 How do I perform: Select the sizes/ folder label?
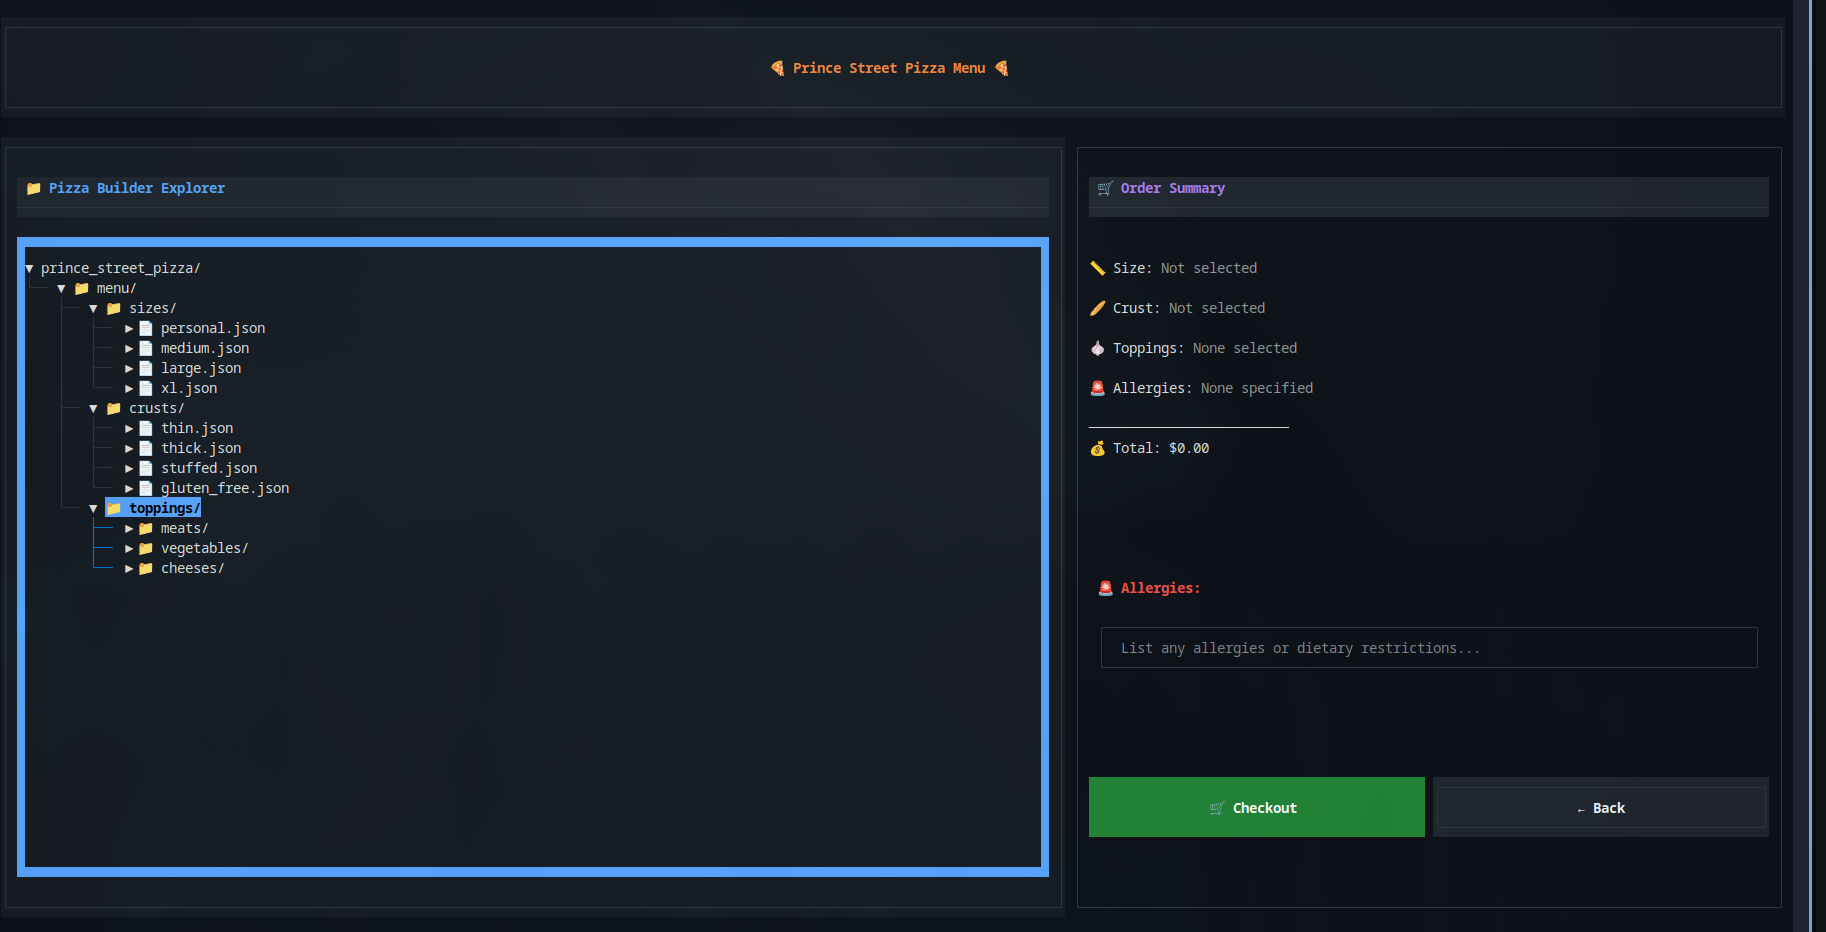pyautogui.click(x=153, y=309)
